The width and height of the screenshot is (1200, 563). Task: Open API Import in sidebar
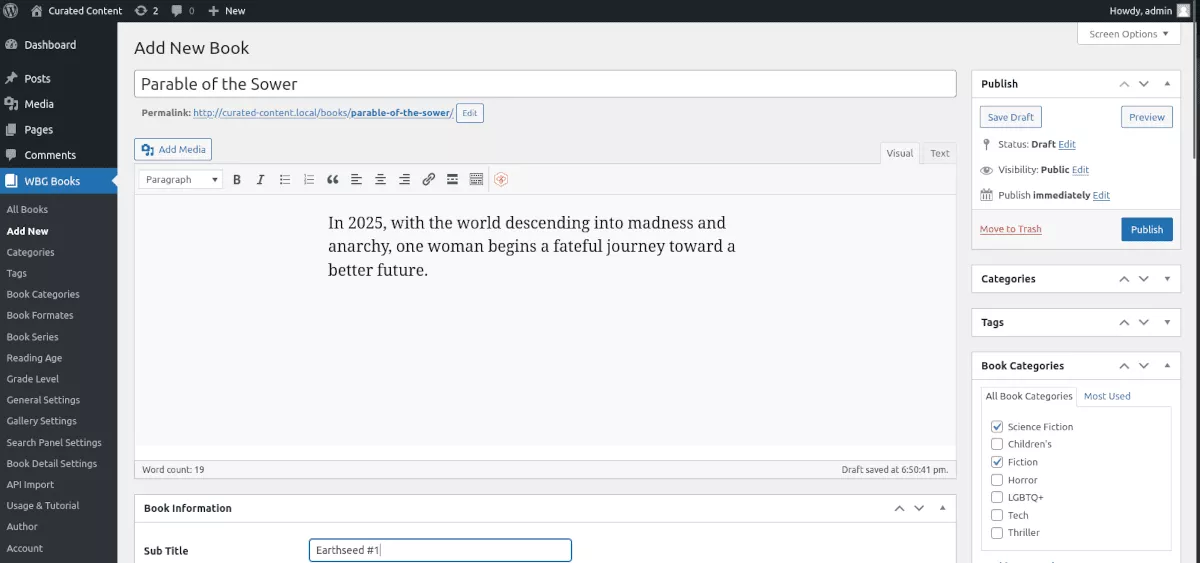pos(30,485)
